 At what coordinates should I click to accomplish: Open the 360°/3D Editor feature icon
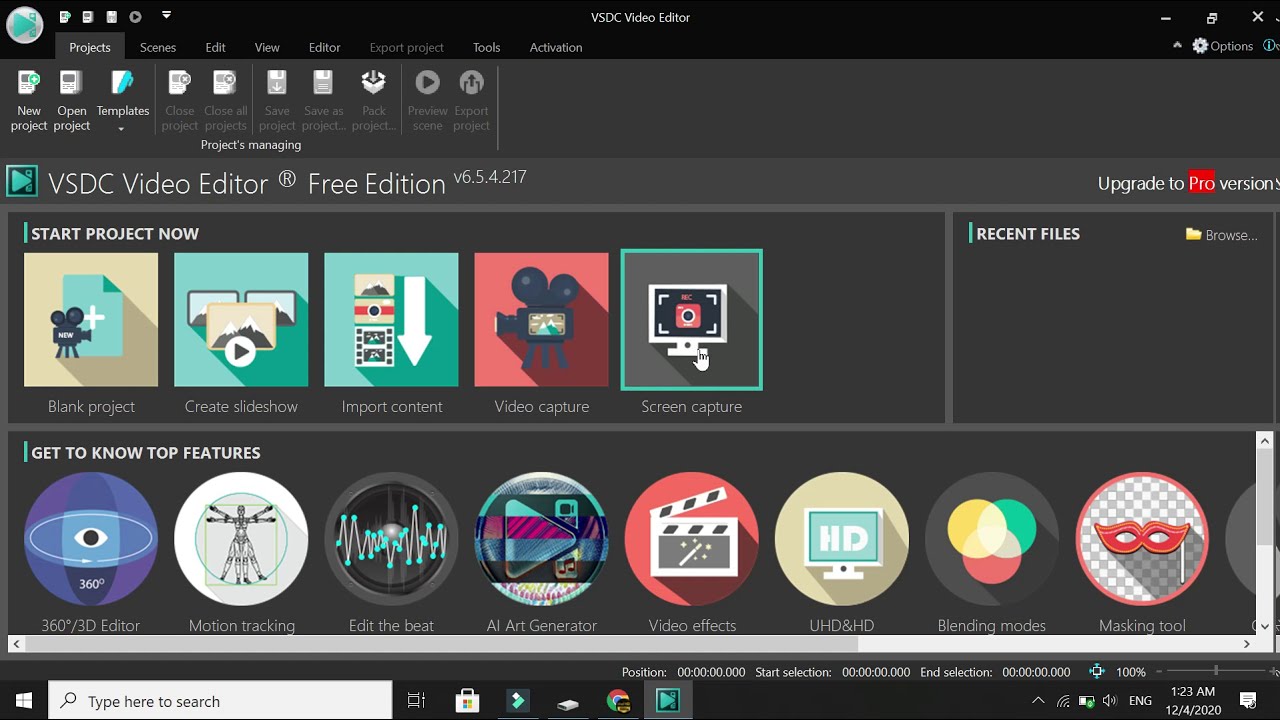click(91, 539)
